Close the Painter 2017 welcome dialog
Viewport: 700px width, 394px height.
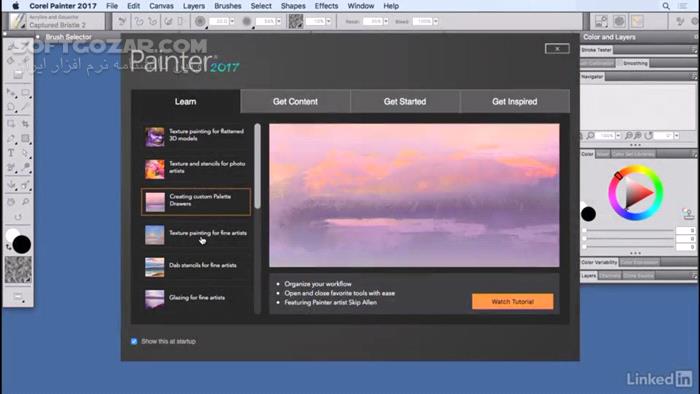coord(557,49)
